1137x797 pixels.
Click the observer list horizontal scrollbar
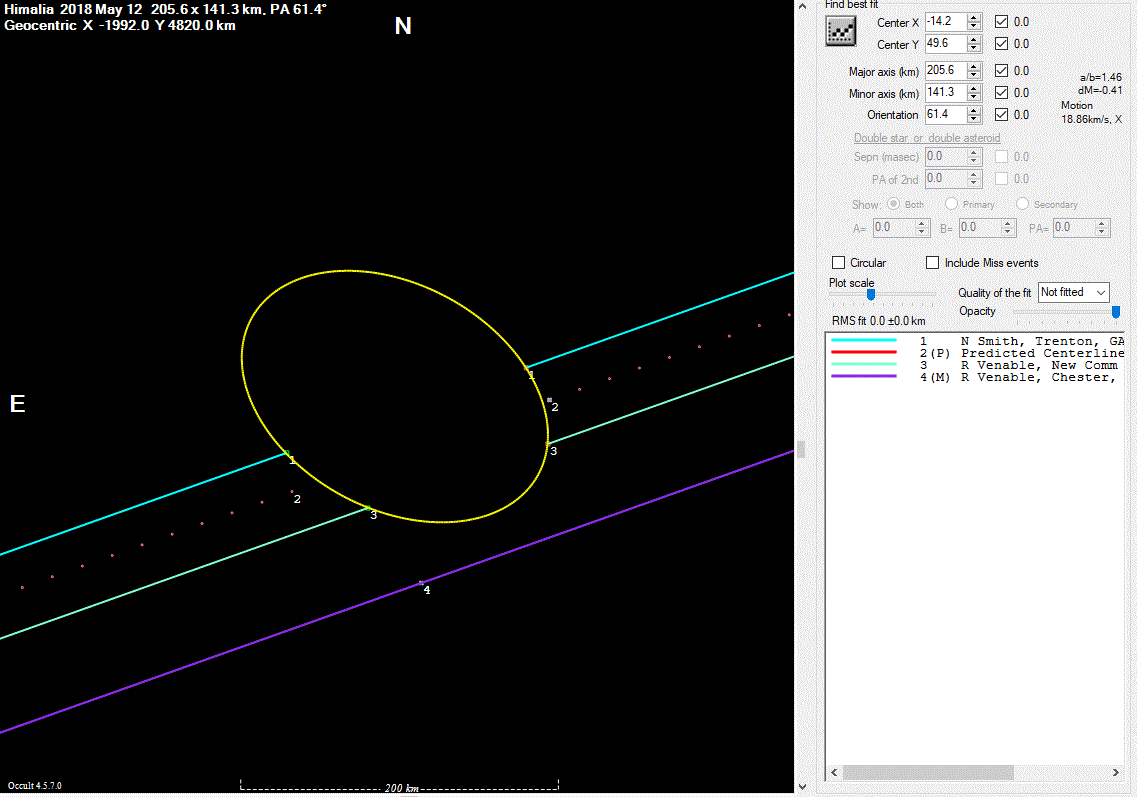coord(928,773)
